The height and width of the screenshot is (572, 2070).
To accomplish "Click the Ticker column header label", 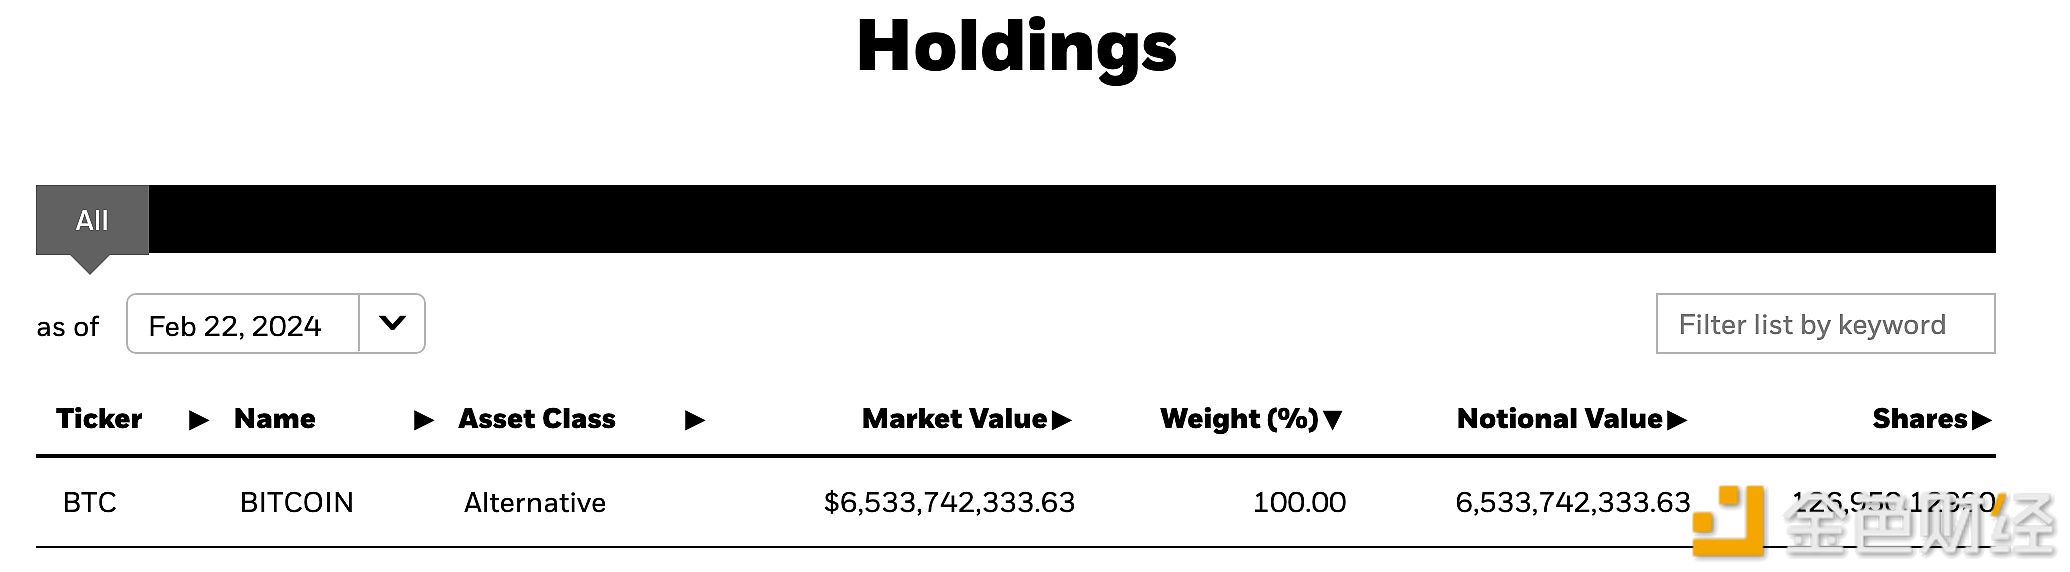I will pos(99,419).
